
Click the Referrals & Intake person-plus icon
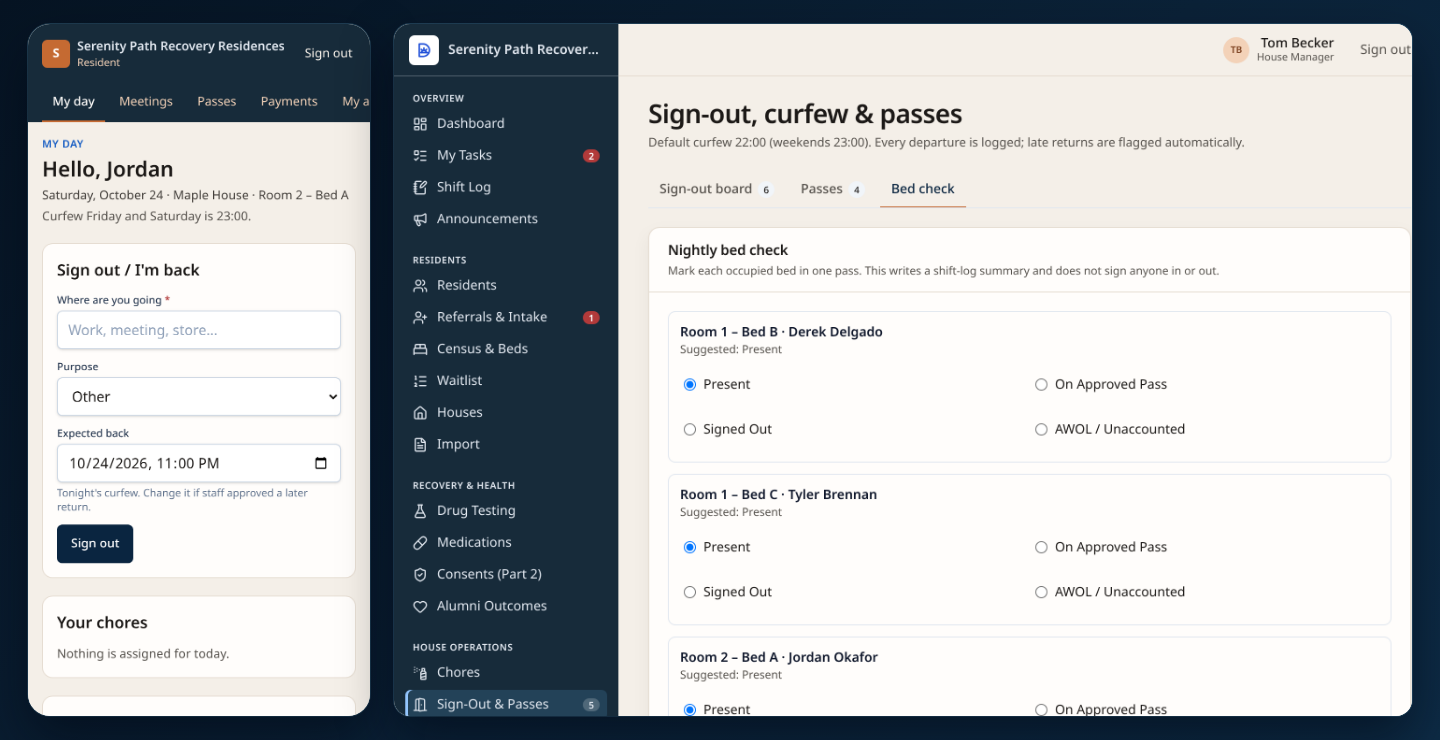[420, 318]
